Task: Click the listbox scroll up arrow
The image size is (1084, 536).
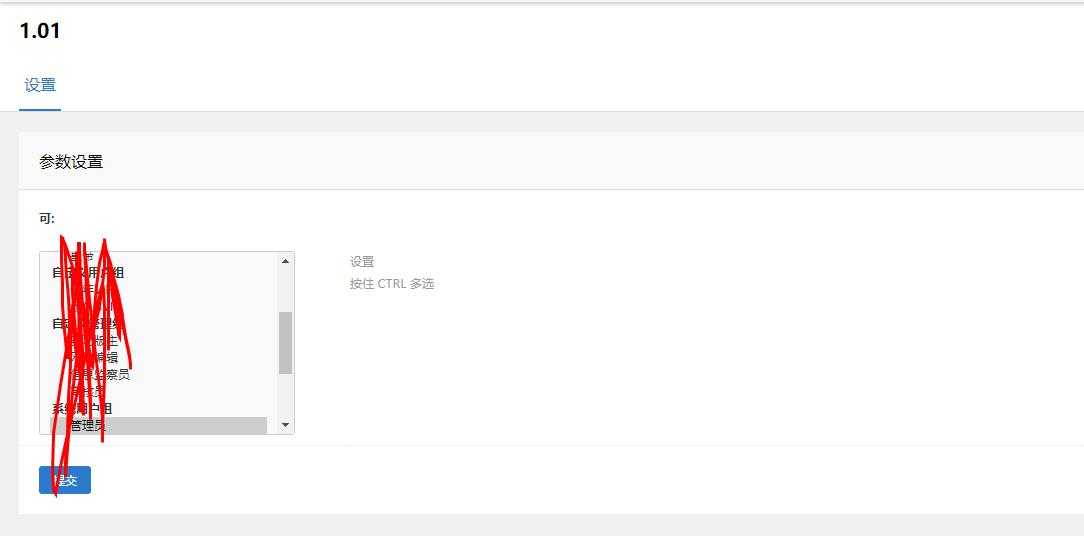Action: tap(286, 261)
